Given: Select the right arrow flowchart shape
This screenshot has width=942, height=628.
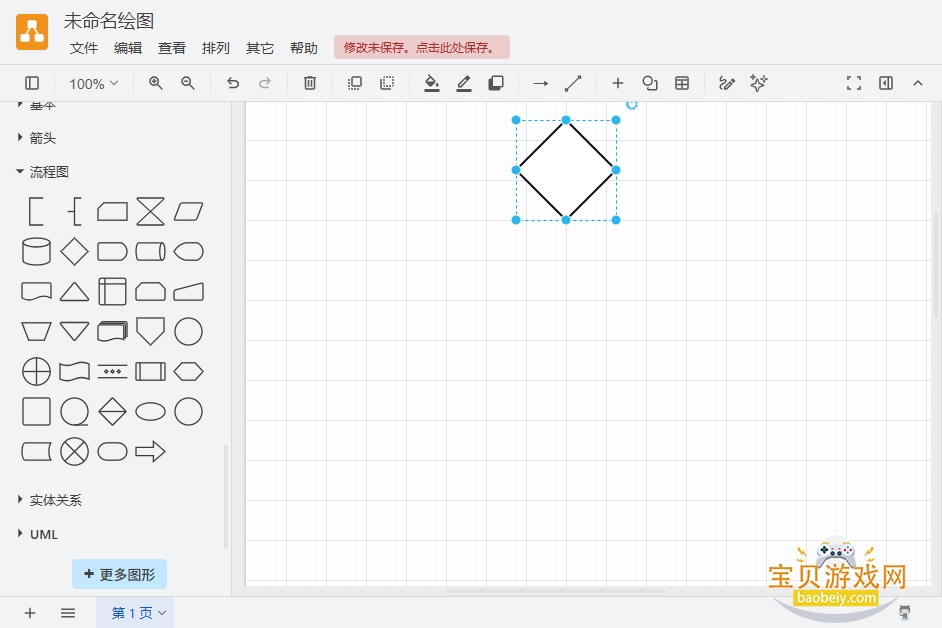Looking at the screenshot, I should click(150, 452).
